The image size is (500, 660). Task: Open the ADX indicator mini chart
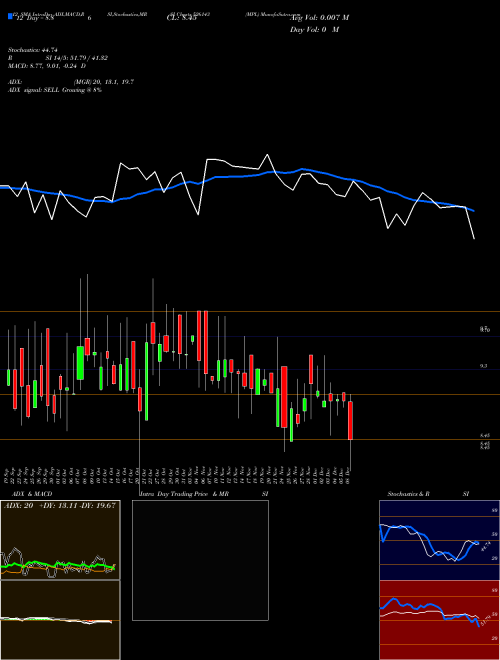(x=60, y=540)
